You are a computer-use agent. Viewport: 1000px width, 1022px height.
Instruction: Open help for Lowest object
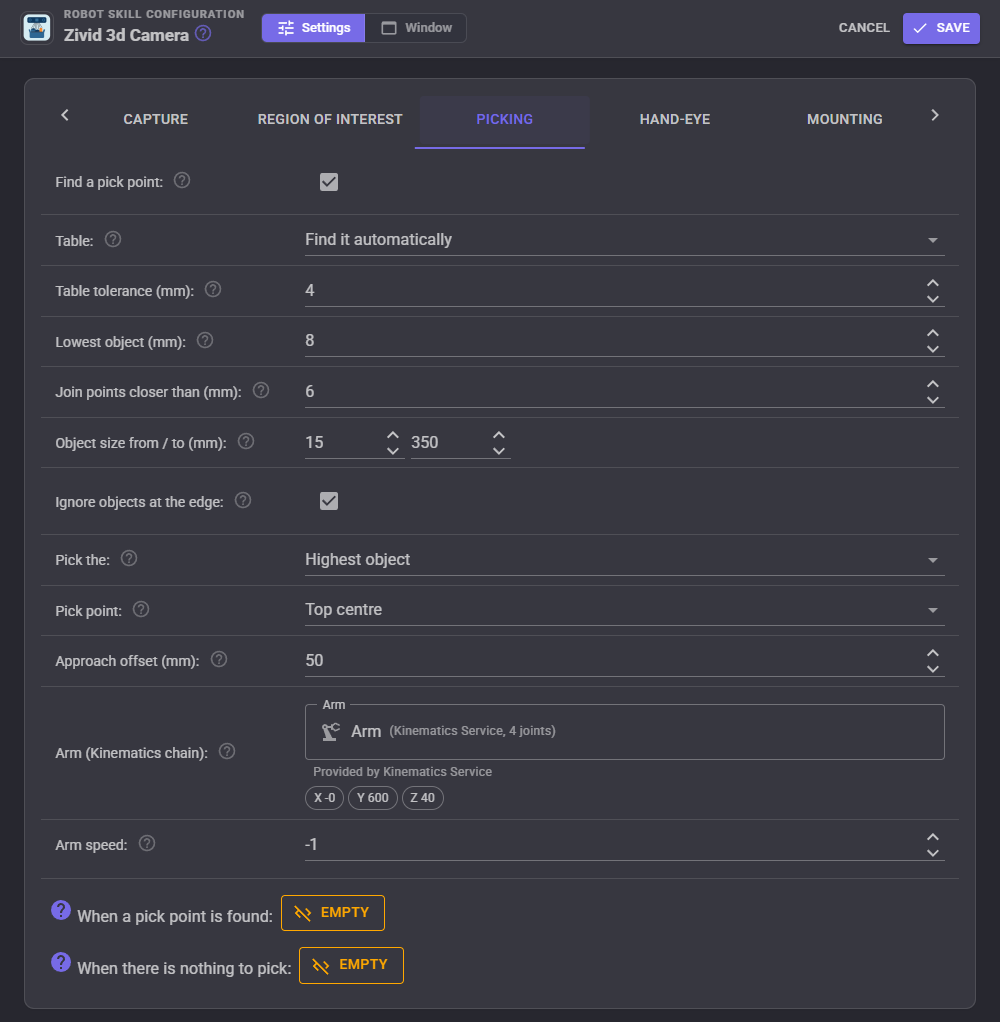[x=205, y=340]
